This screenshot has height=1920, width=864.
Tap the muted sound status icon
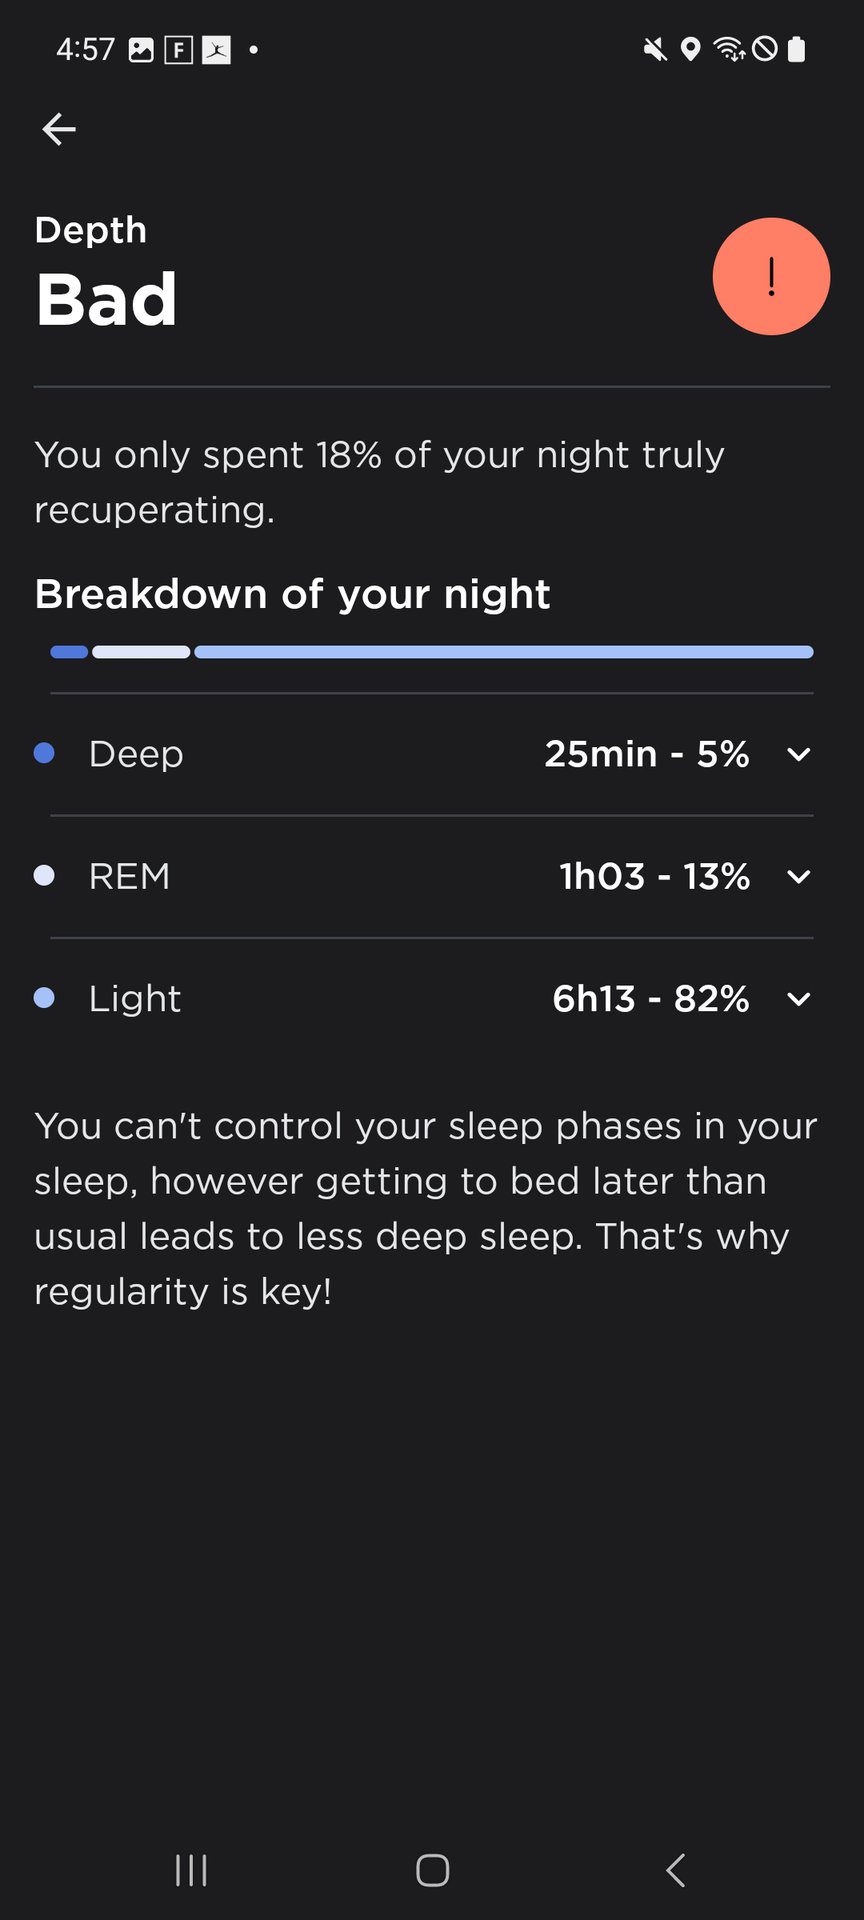click(655, 49)
